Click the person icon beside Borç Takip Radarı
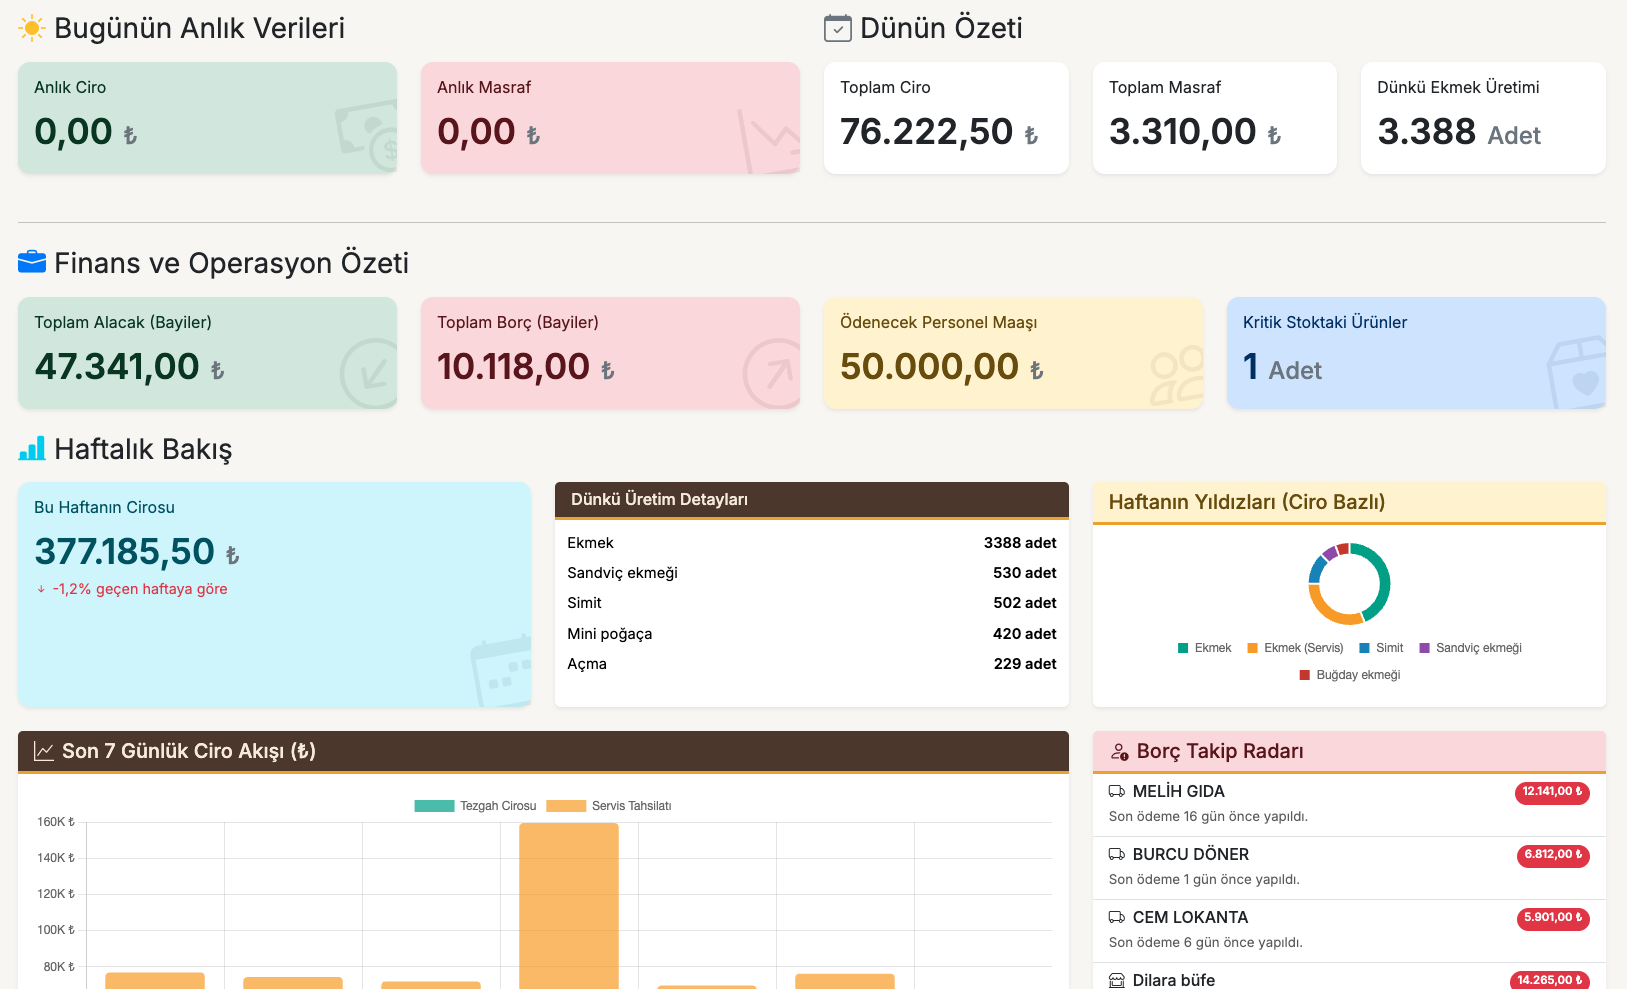1627x989 pixels. [x=1119, y=751]
